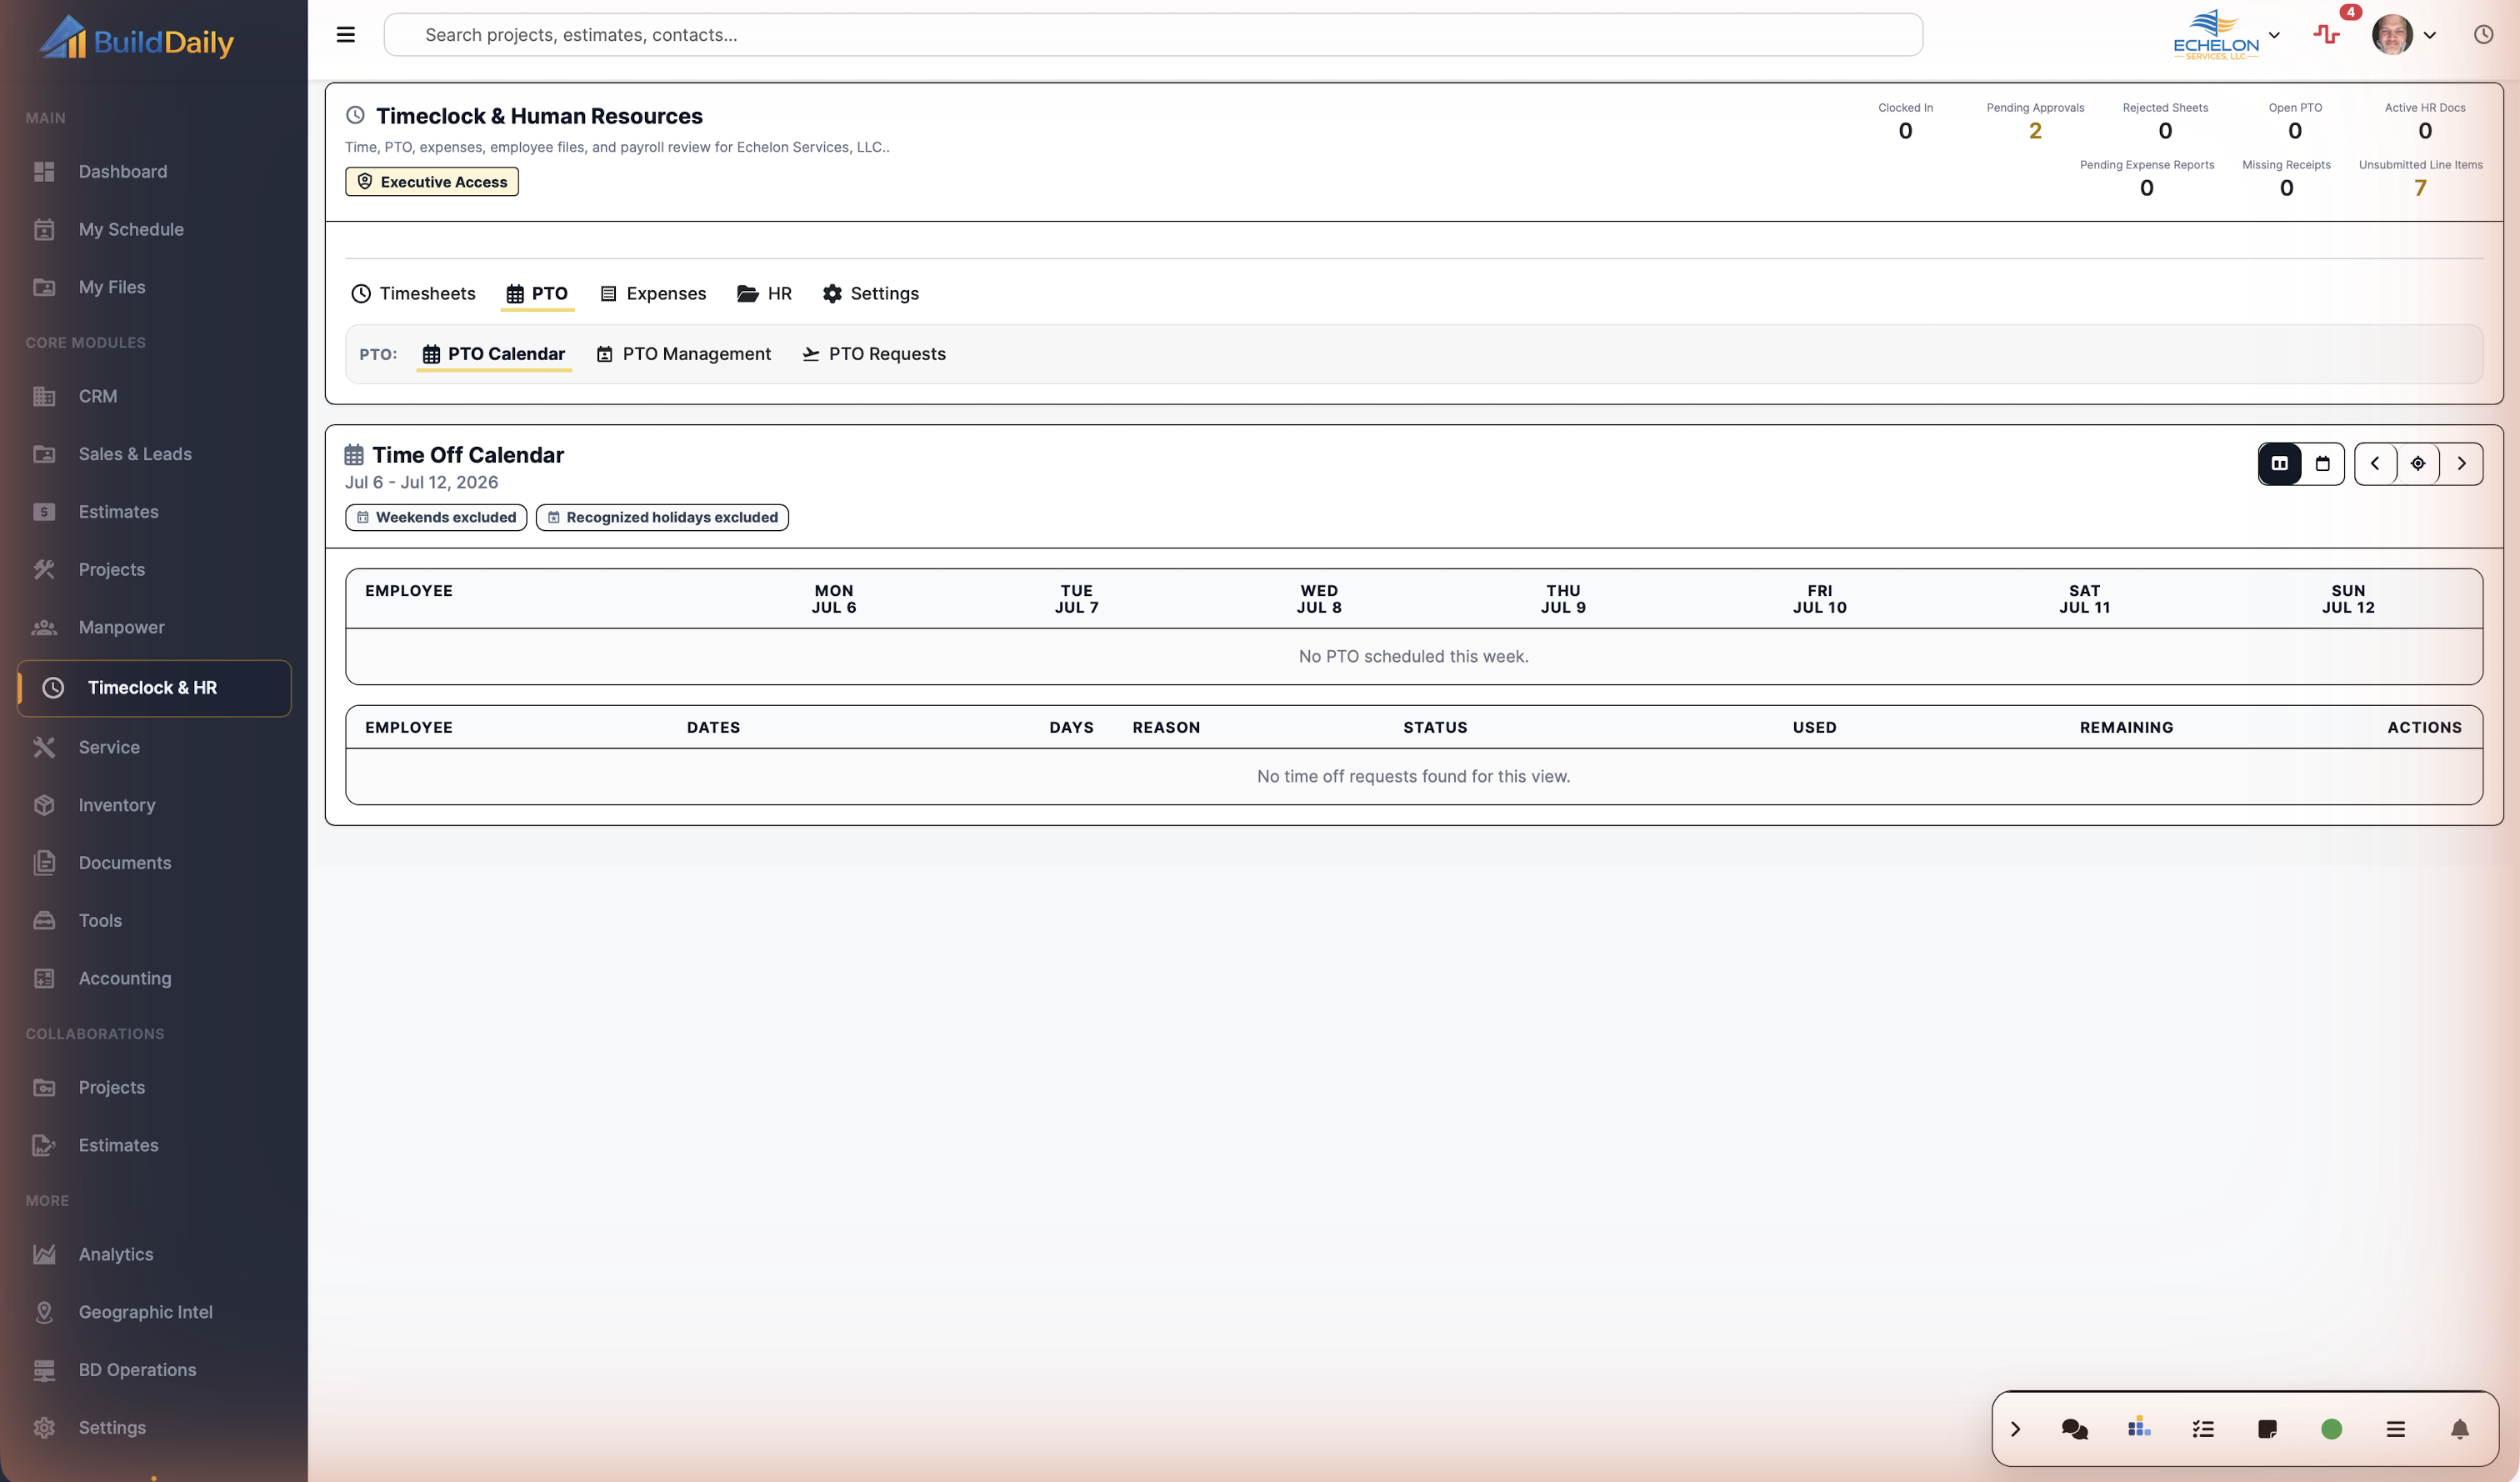Screen dimensions: 2520x1482
Task: Click the Open PTO stat
Action: coord(2295,121)
